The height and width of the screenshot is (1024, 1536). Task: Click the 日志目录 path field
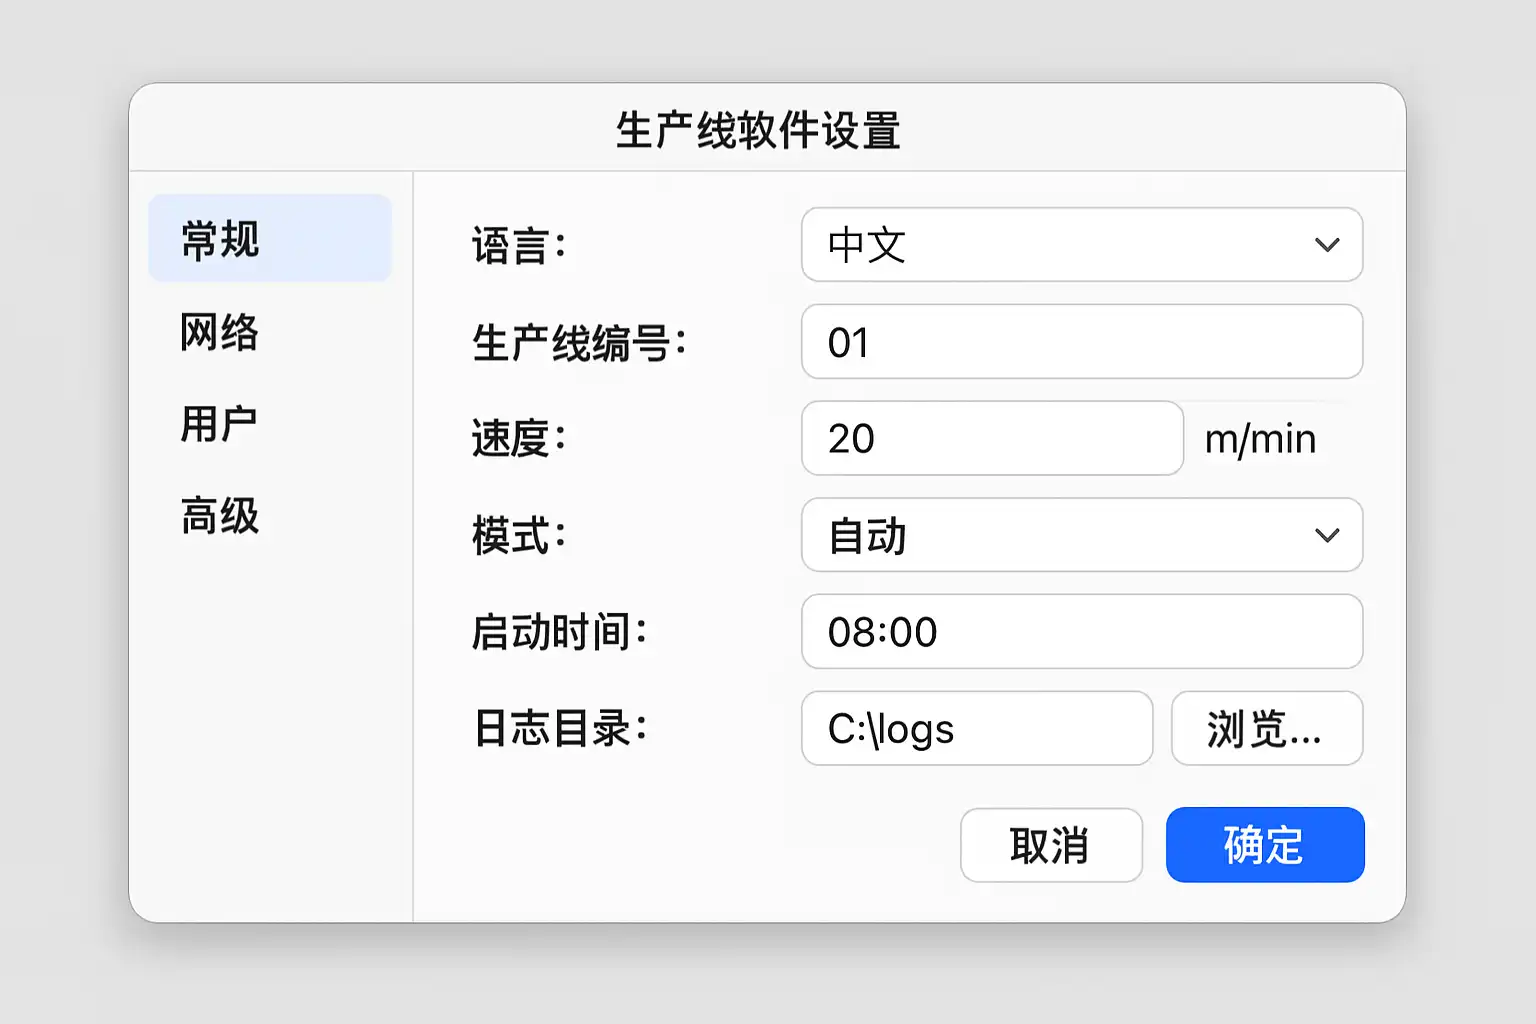[977, 729]
